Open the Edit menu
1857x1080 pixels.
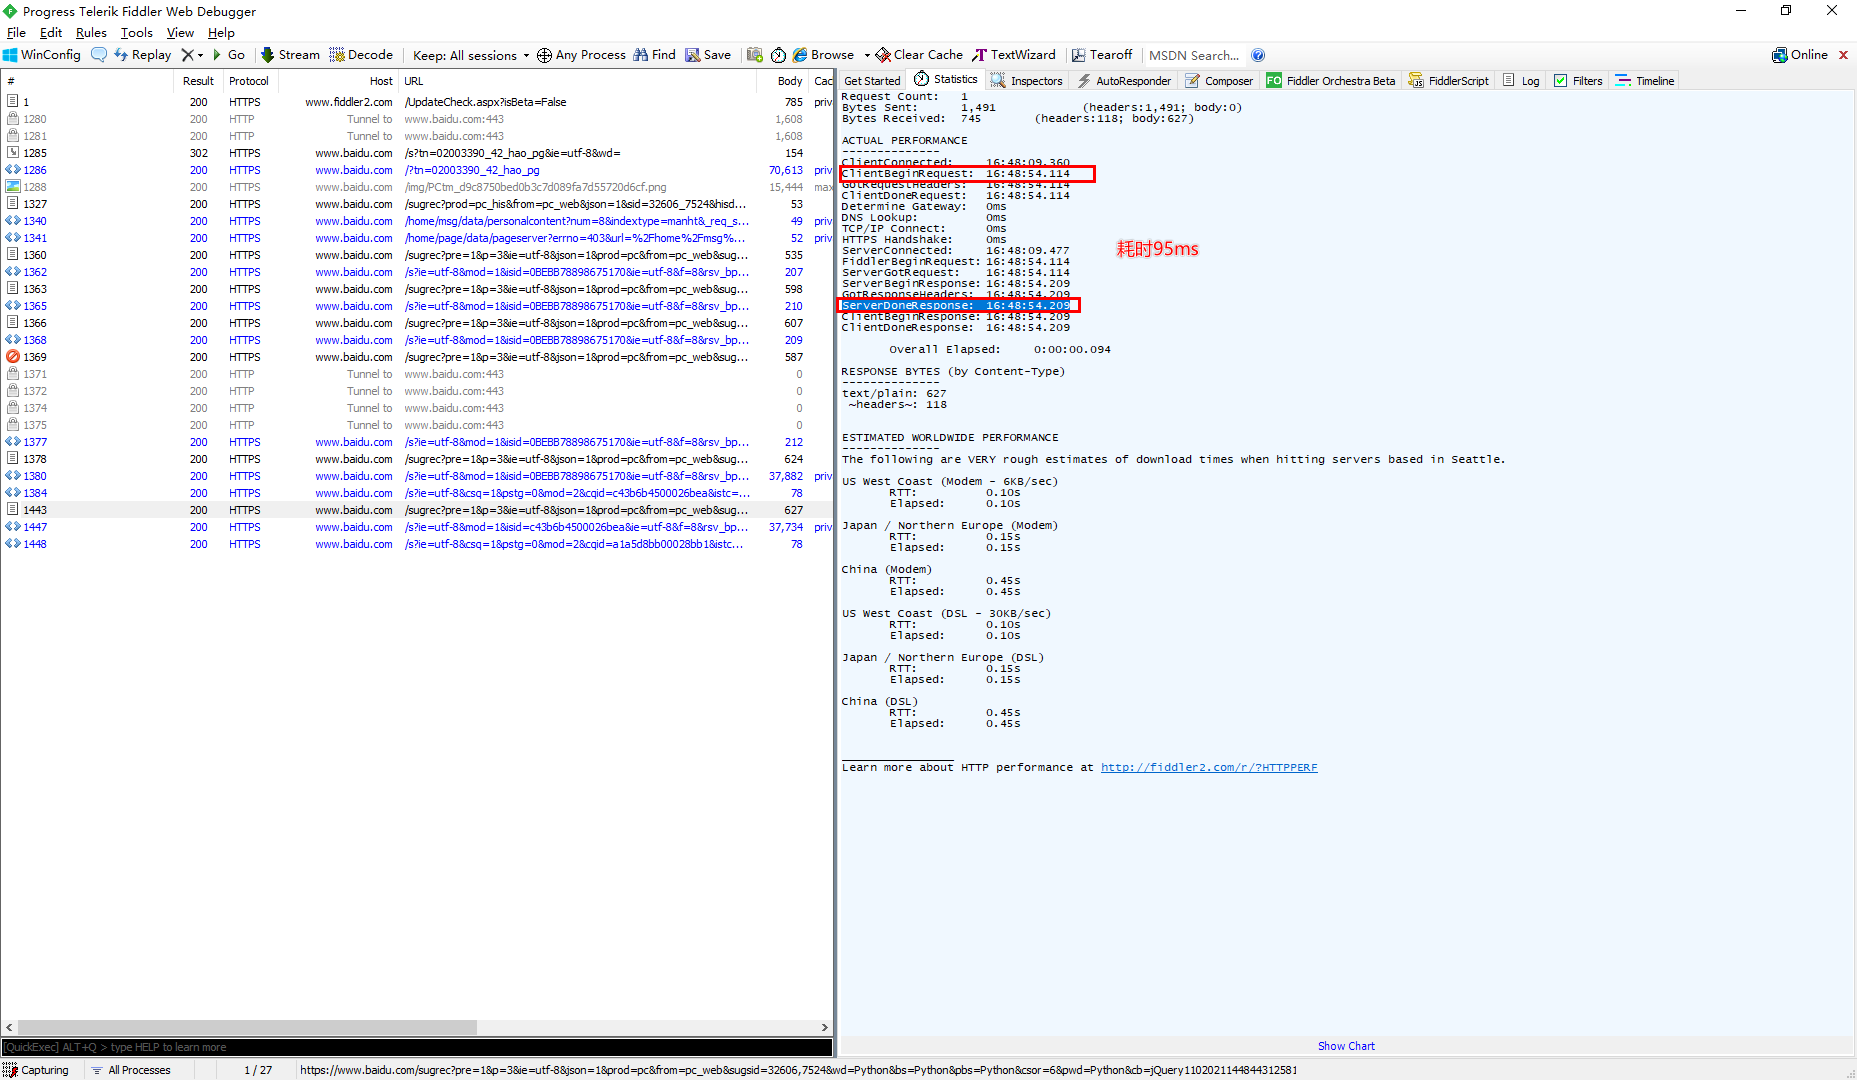51,33
